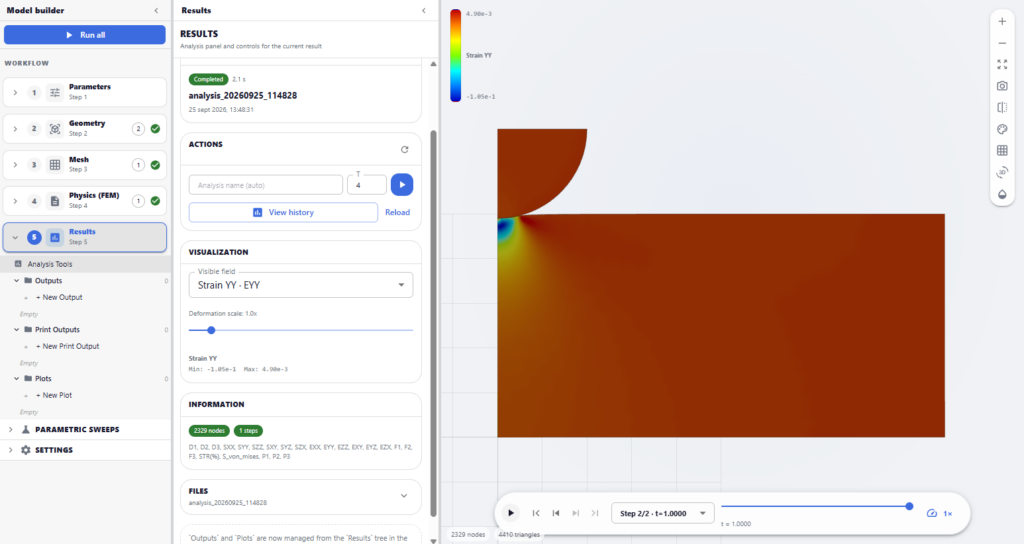Click the Results panel scrollbar

(433, 323)
